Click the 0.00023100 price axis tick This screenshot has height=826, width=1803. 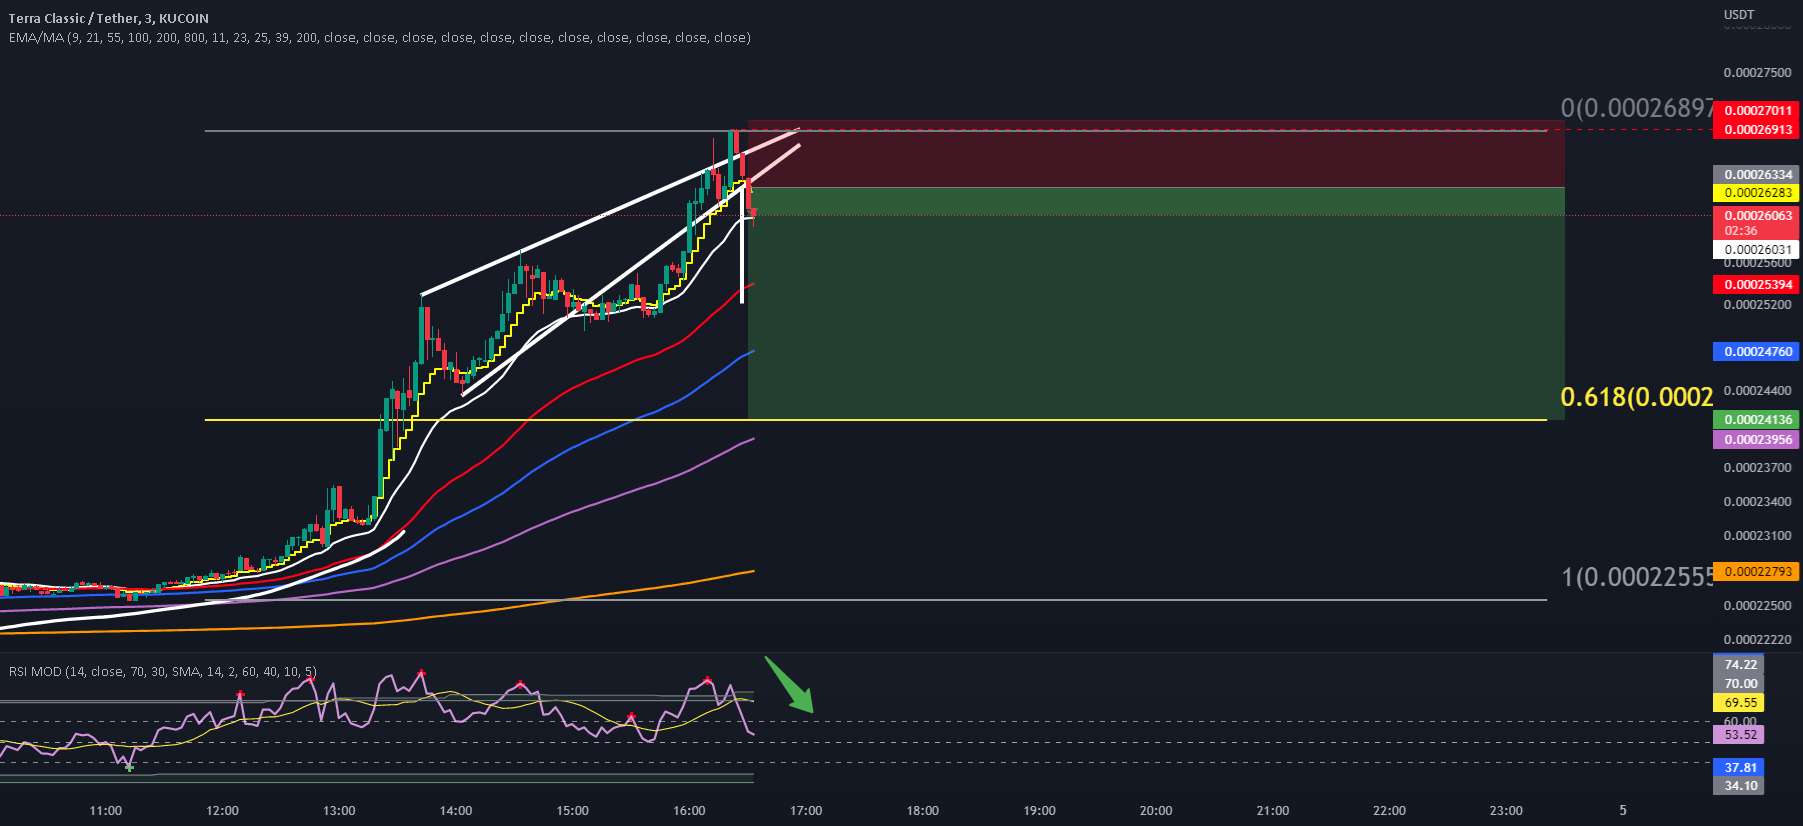1757,535
